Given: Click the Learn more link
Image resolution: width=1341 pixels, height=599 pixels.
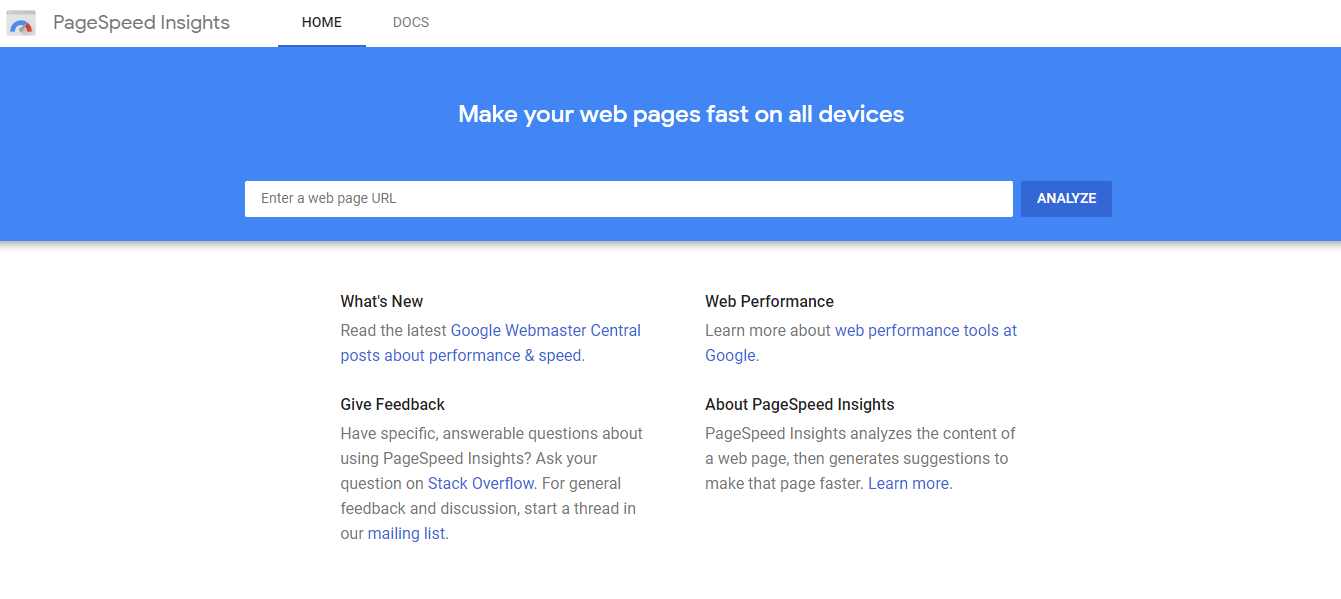Looking at the screenshot, I should coord(908,484).
